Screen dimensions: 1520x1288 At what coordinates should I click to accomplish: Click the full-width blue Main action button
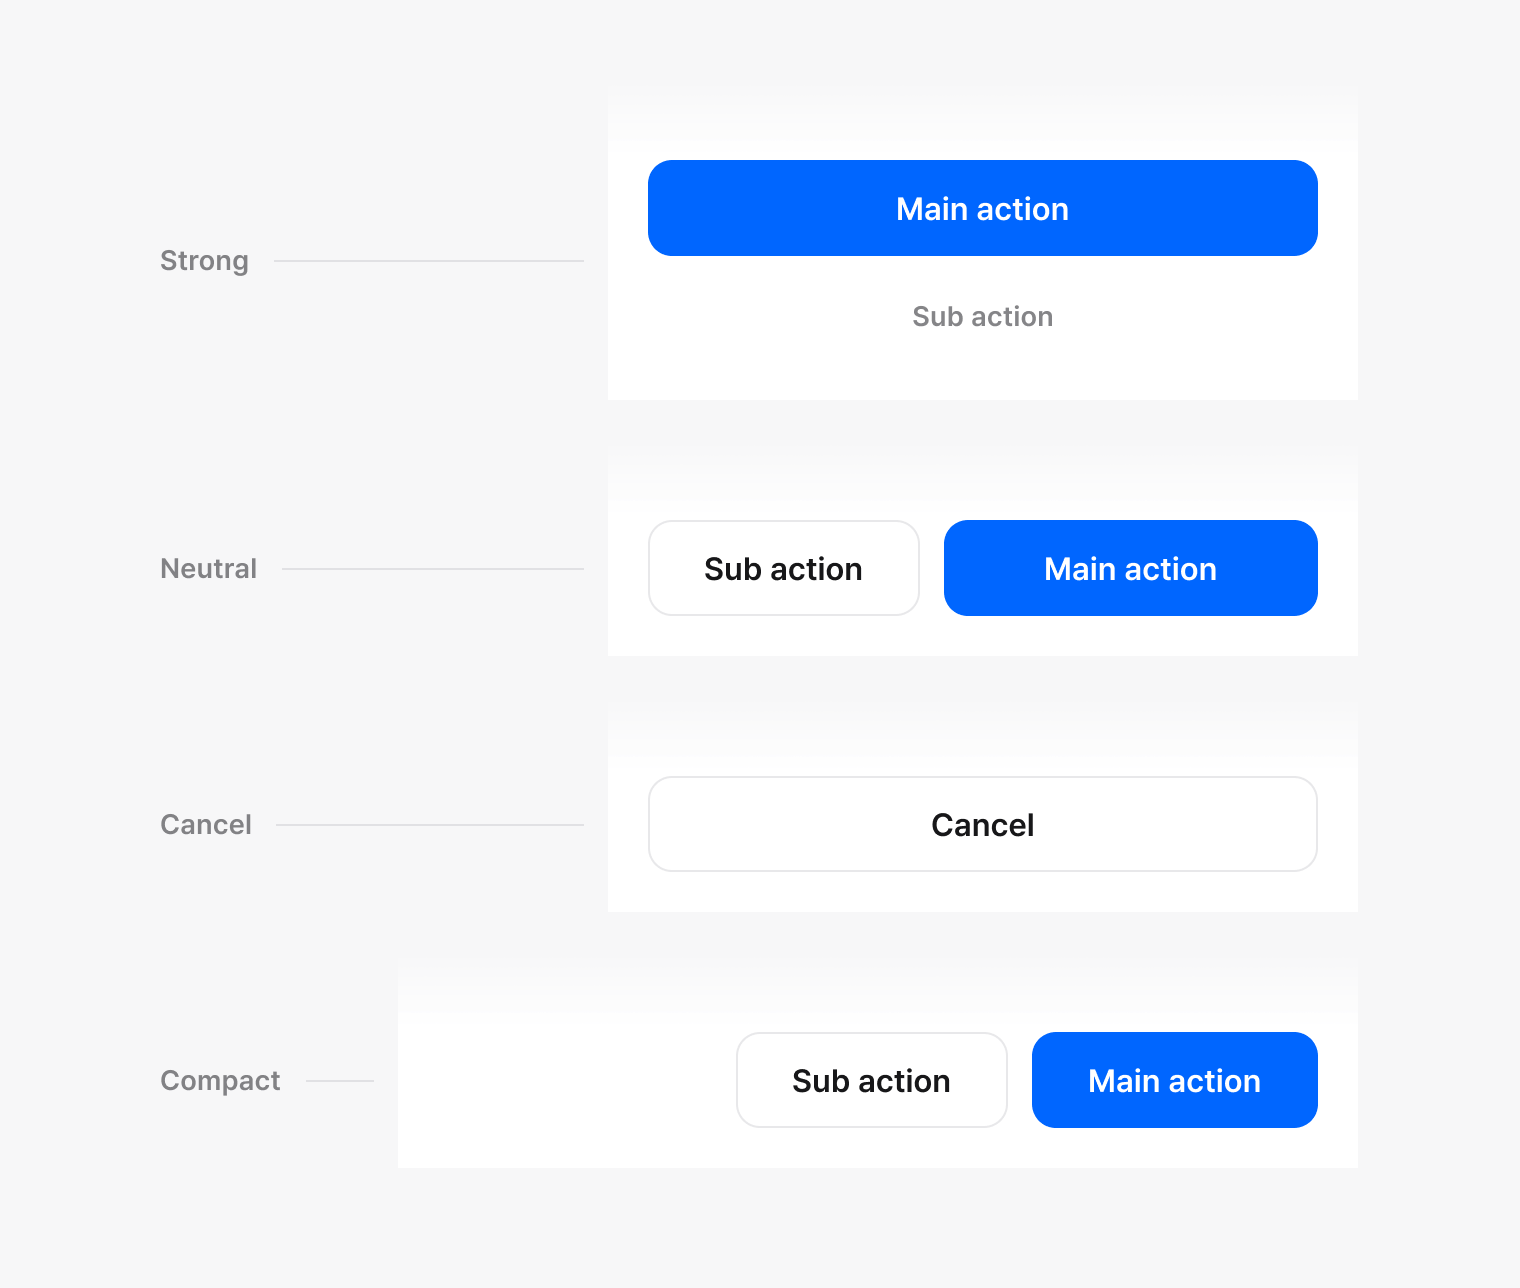(982, 208)
